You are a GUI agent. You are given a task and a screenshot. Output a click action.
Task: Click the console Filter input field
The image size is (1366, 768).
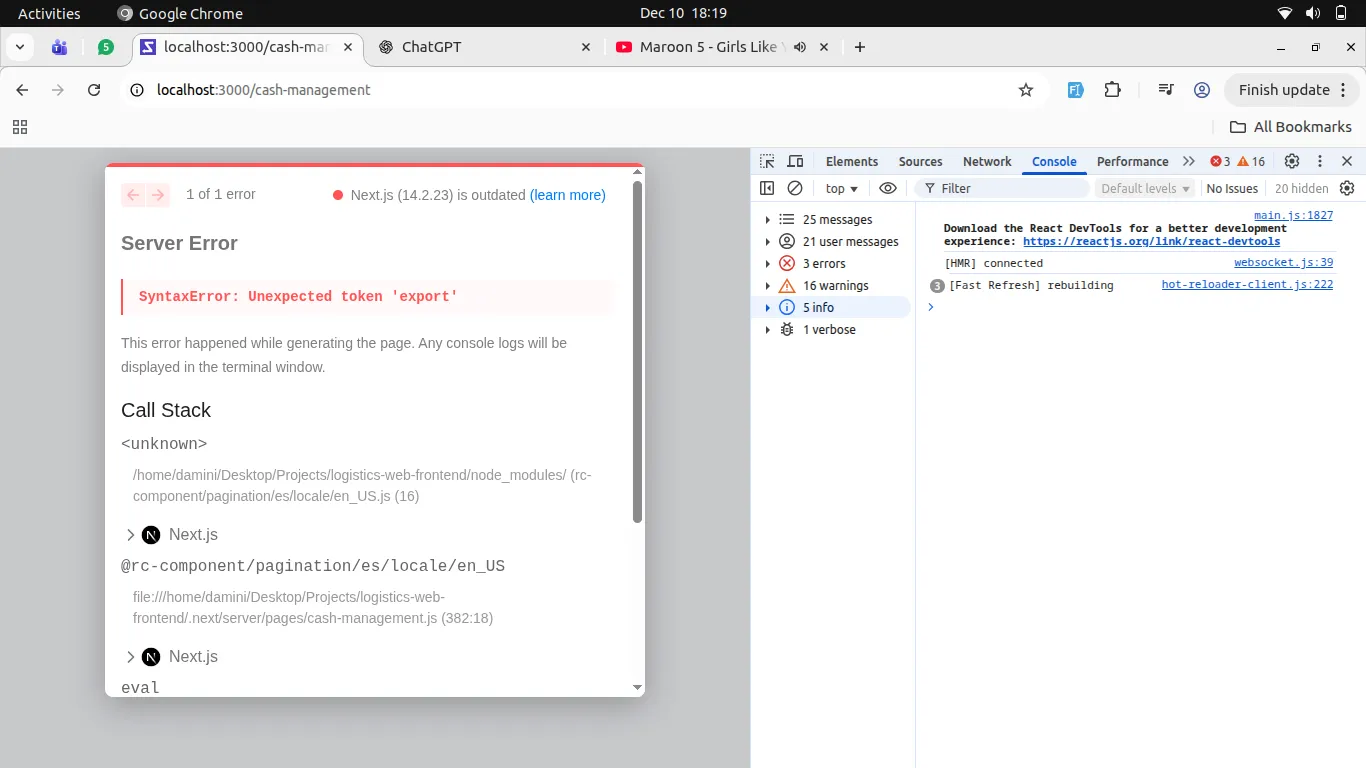click(1002, 188)
